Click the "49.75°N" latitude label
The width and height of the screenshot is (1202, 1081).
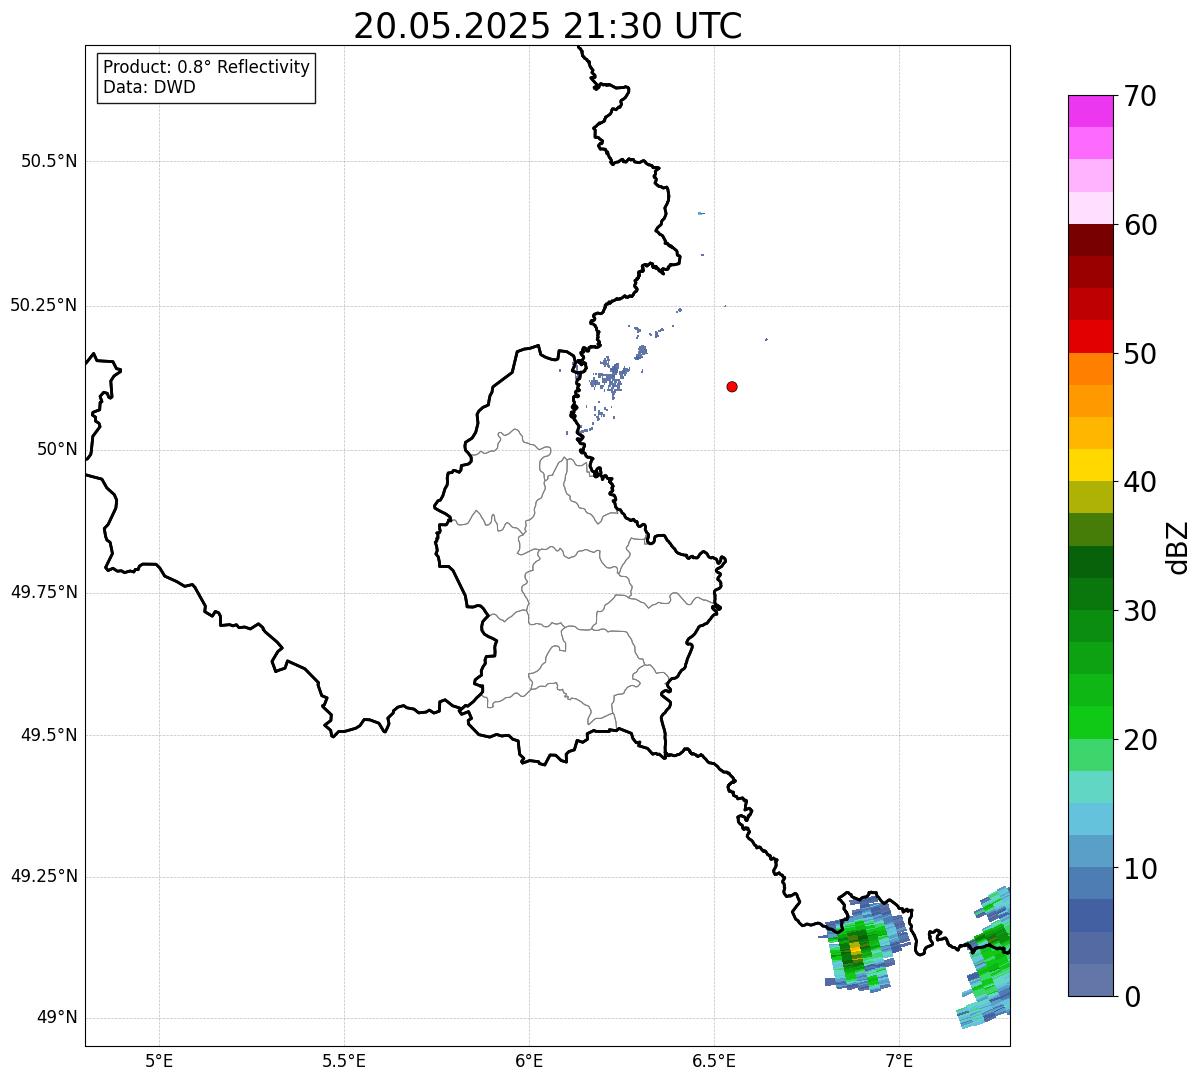[x=44, y=592]
